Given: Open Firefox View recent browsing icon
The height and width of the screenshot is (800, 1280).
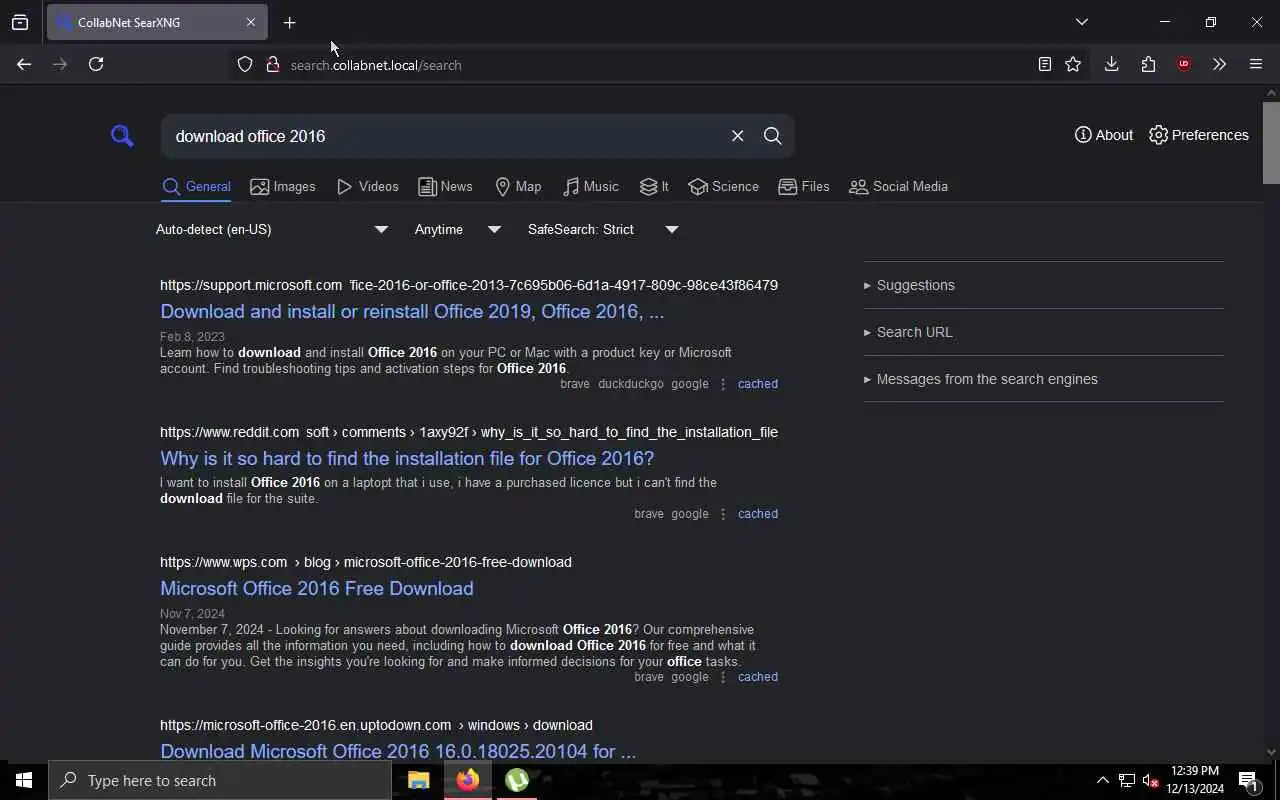Looking at the screenshot, I should tap(20, 22).
